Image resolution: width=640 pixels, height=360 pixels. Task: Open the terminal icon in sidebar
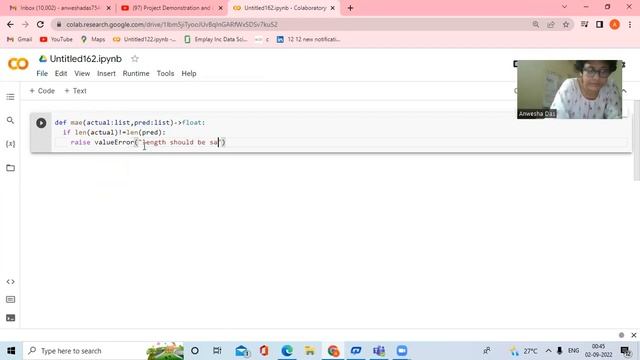[11, 318]
